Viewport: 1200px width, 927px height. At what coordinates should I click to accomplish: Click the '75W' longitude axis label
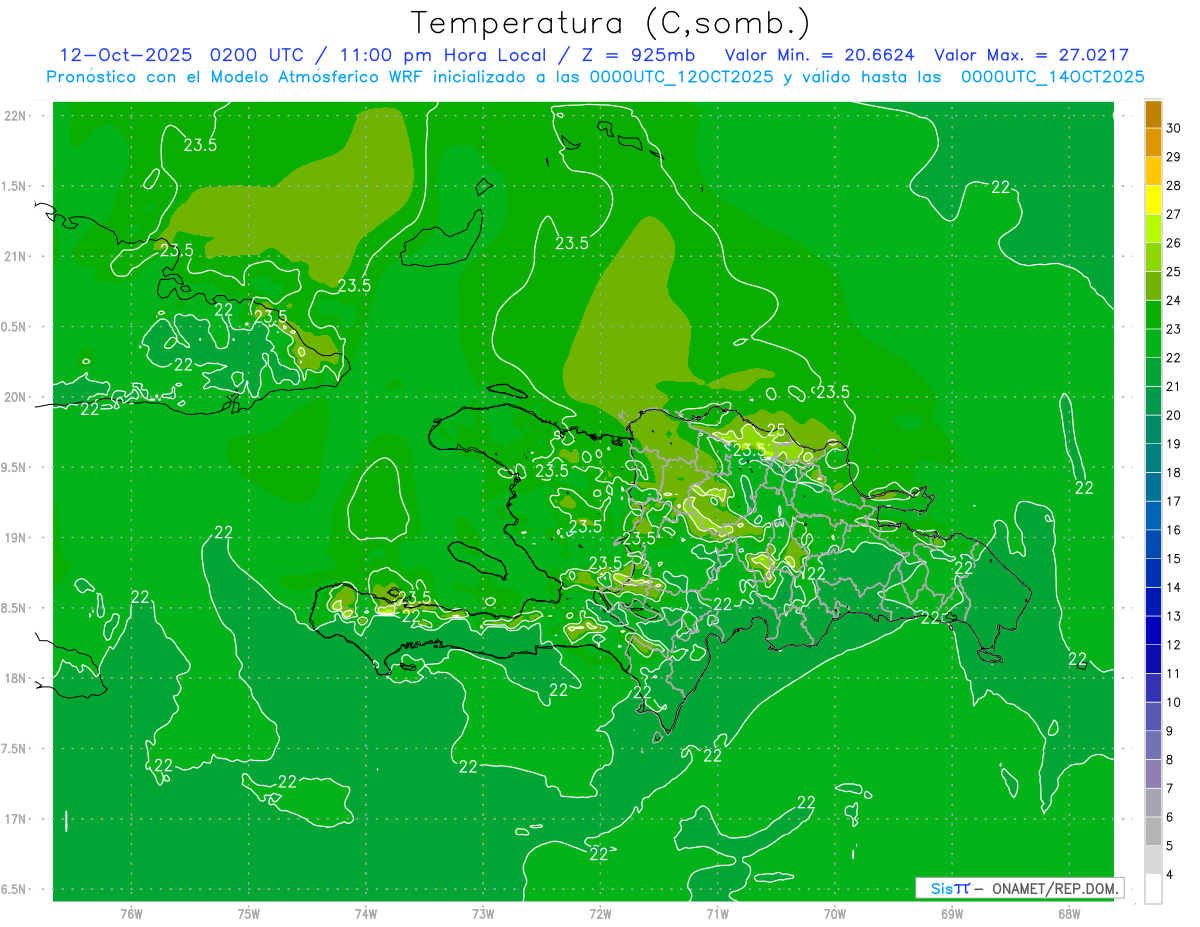click(249, 914)
